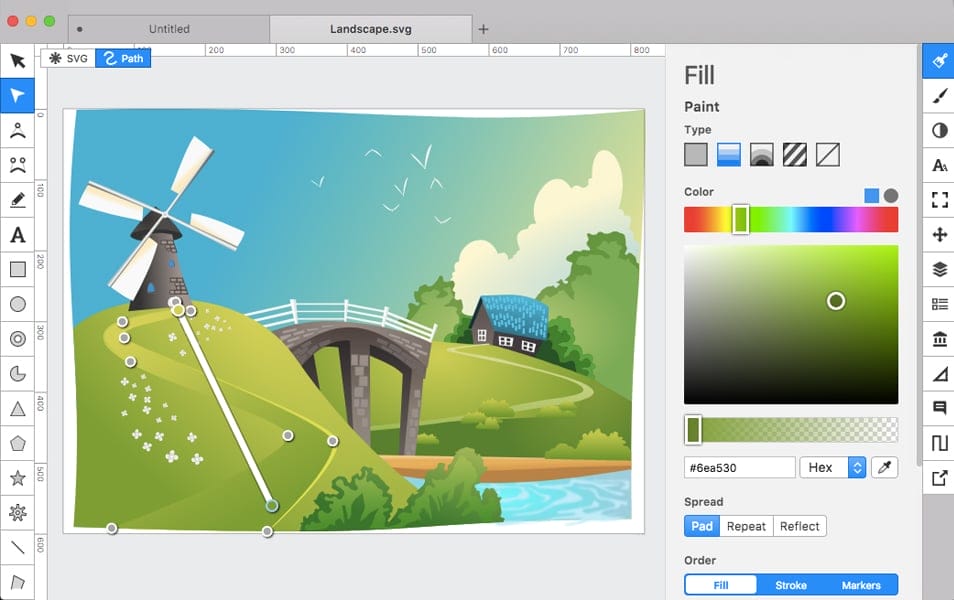This screenshot has height=600, width=954.
Task: Pick a new hue on the rainbow slider
Action: click(800, 219)
